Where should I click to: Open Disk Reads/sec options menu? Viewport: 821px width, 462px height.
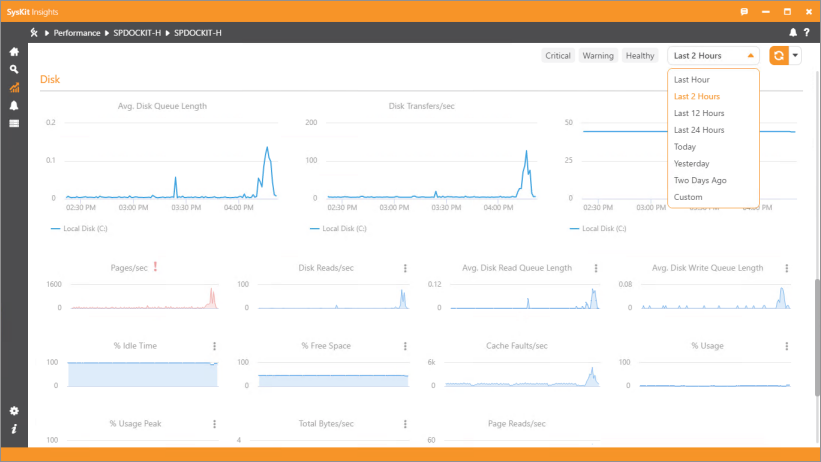tap(405, 268)
